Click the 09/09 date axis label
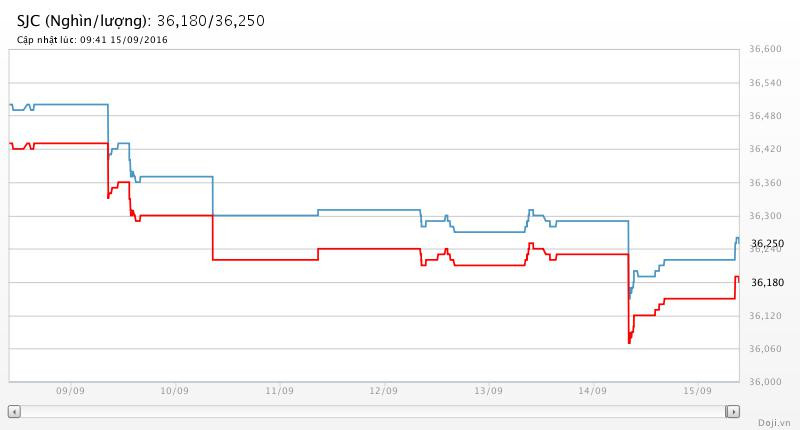800x430 pixels. (x=70, y=391)
